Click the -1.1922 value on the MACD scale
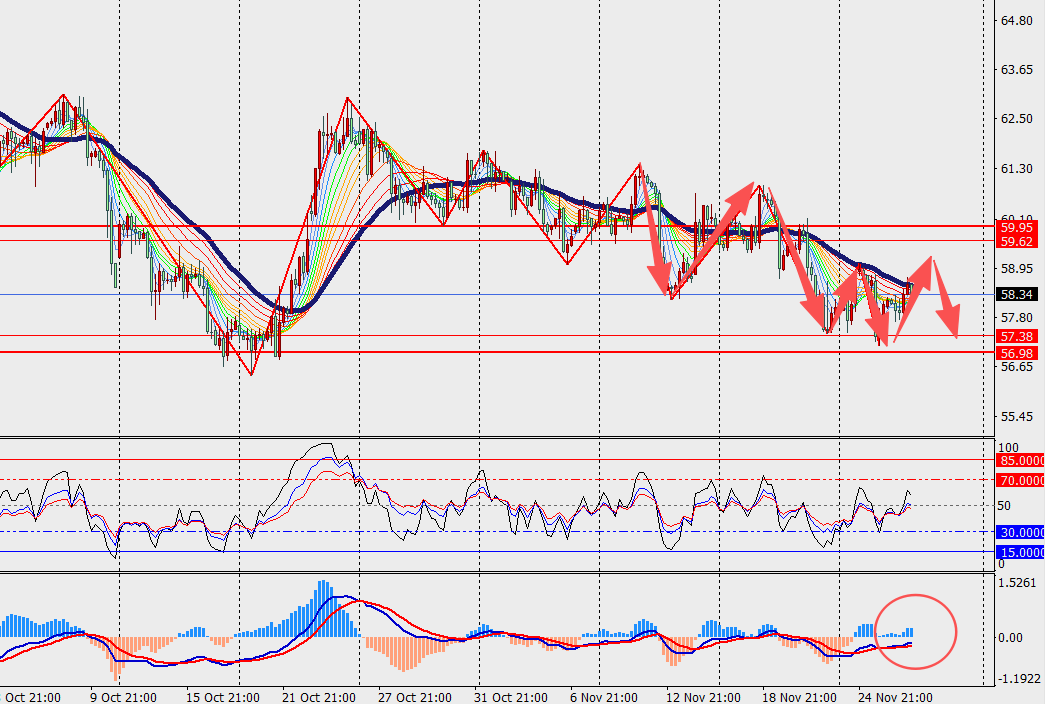The width and height of the screenshot is (1045, 704). point(1018,678)
